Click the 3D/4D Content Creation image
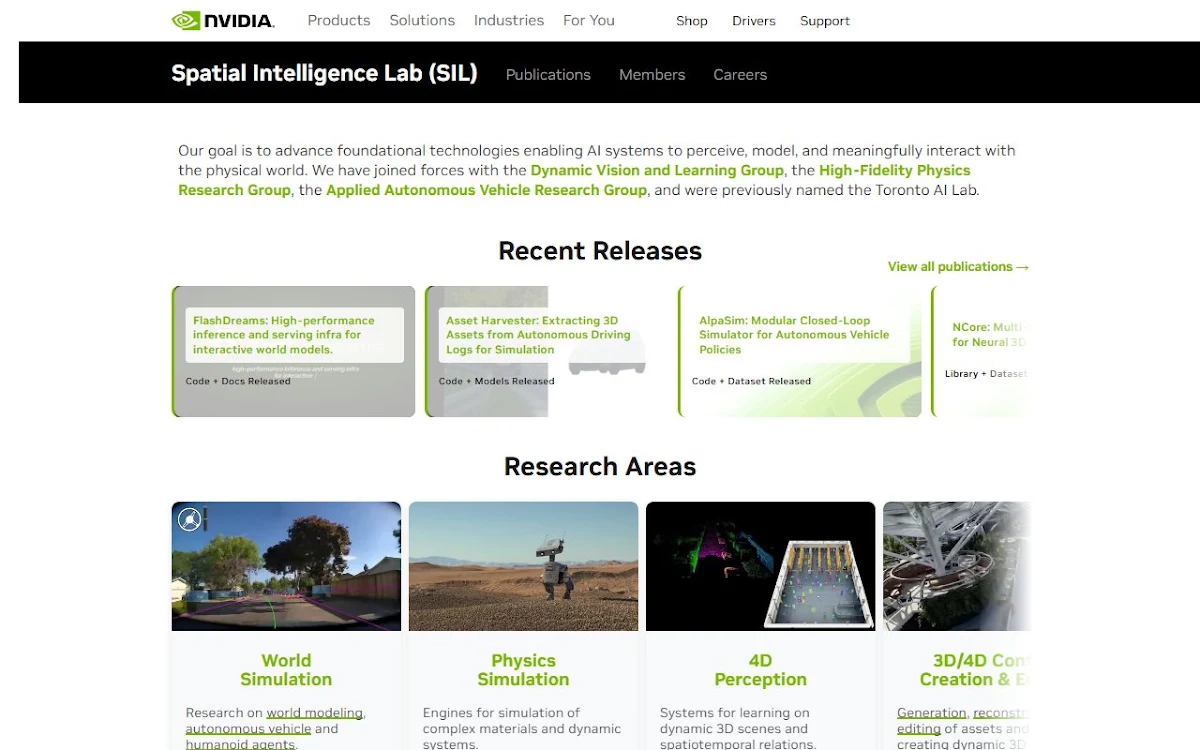Viewport: 1200px width, 750px height. [957, 566]
